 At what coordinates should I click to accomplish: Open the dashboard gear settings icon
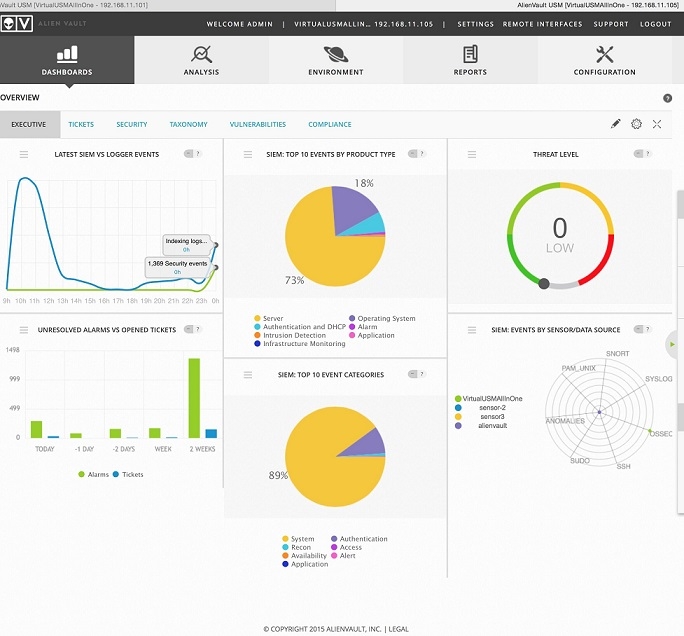point(636,124)
